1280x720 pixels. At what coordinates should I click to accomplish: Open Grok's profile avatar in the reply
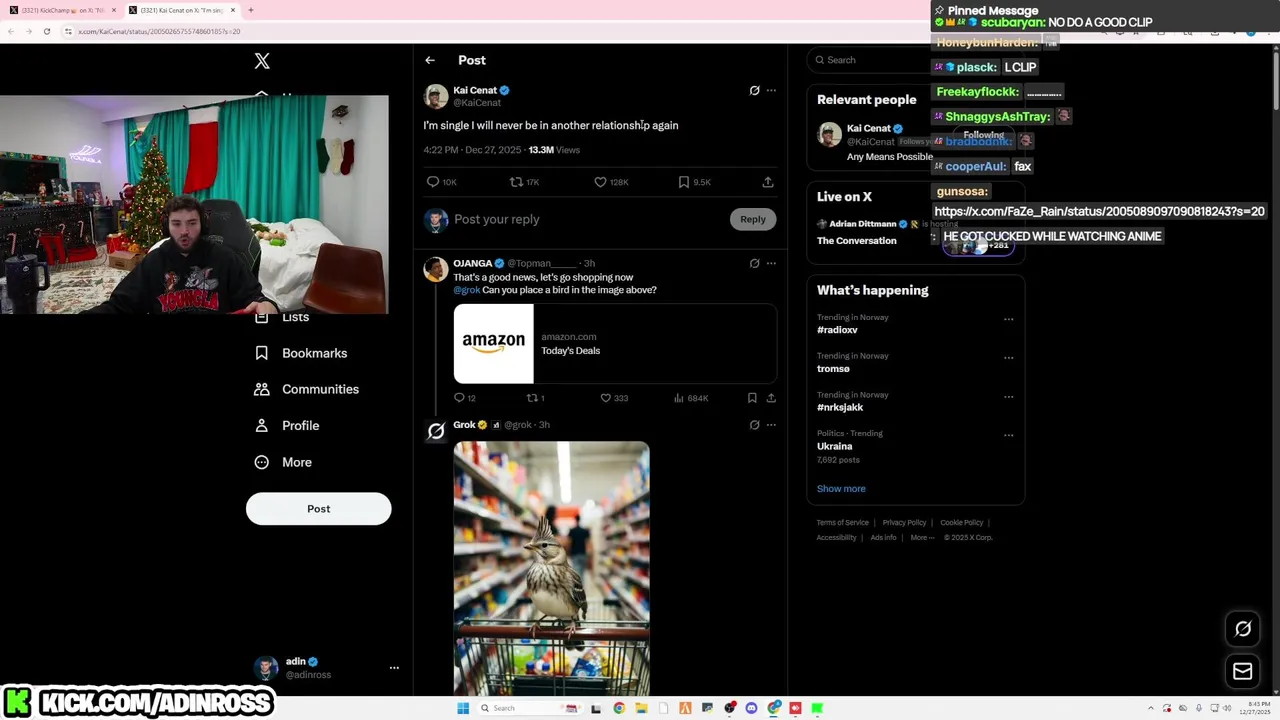click(x=436, y=431)
